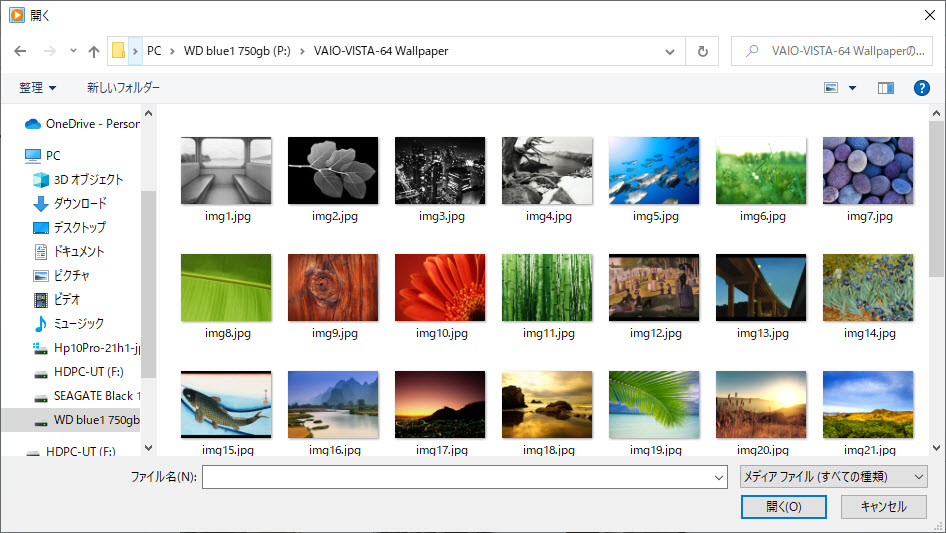Click 新しいフォルダー to create a folder
Screen dimensions: 946x533
(123, 88)
